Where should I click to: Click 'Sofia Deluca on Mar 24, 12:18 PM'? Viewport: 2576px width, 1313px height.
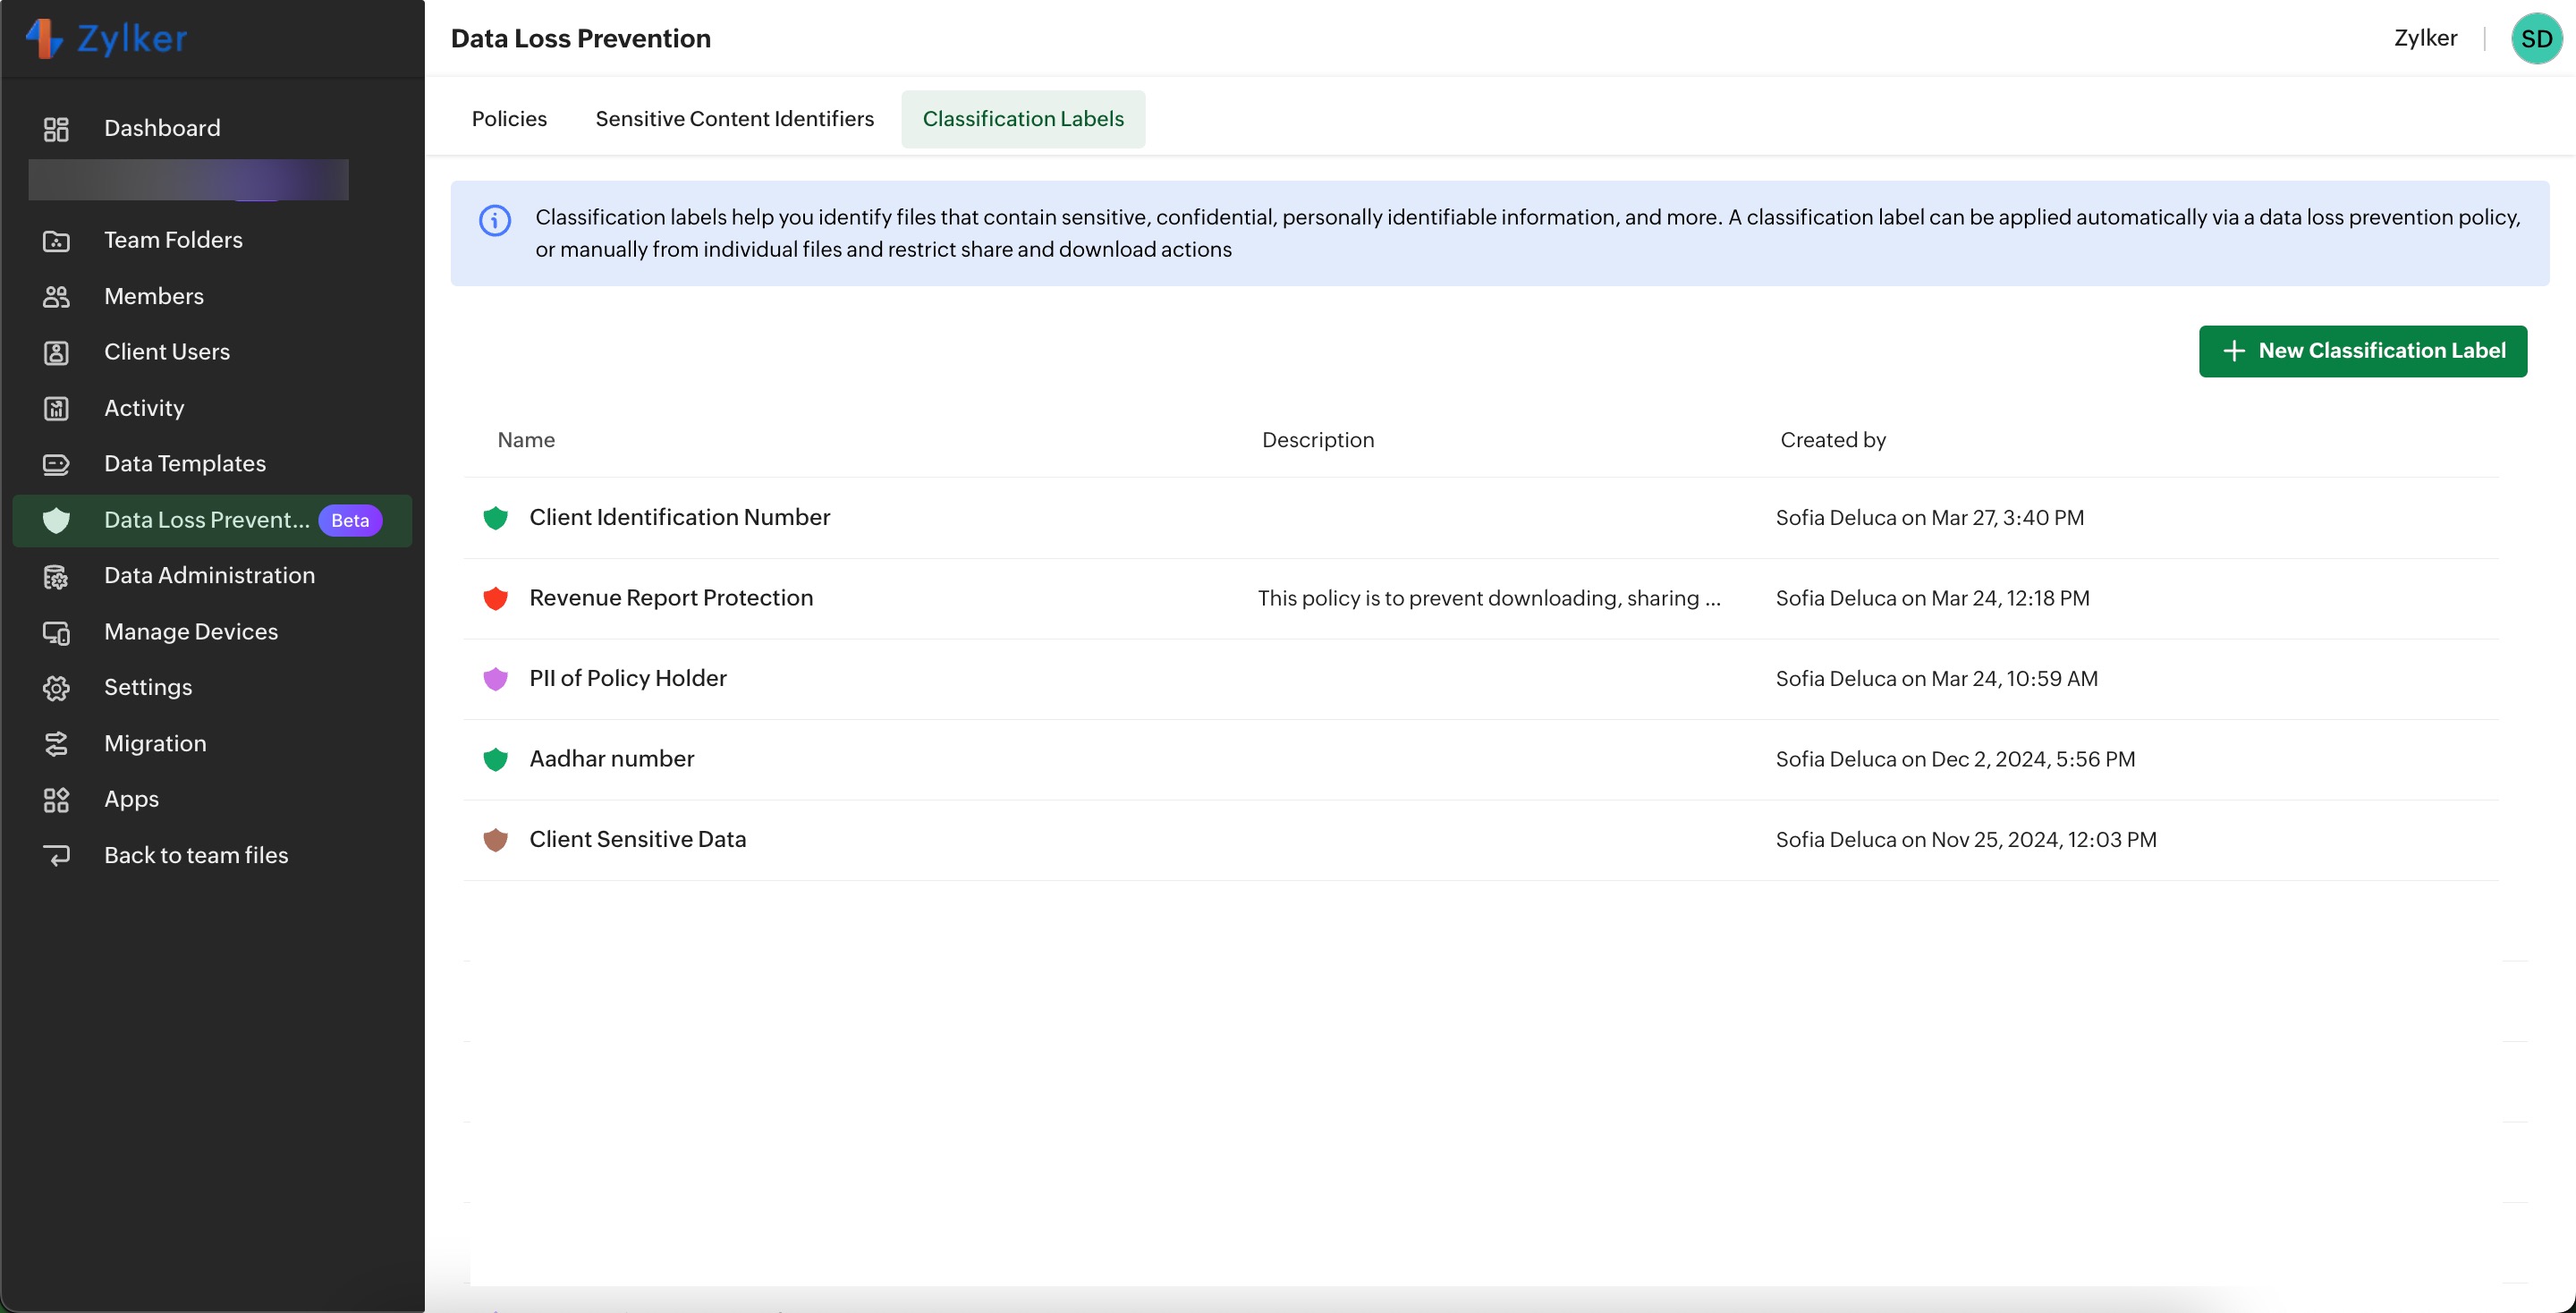tap(1933, 598)
